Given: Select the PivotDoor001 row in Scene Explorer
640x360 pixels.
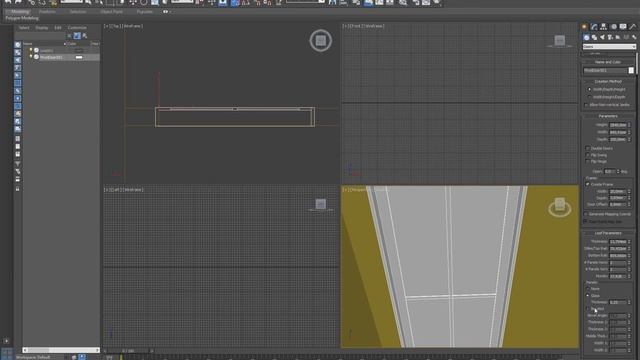Looking at the screenshot, I should [x=61, y=58].
